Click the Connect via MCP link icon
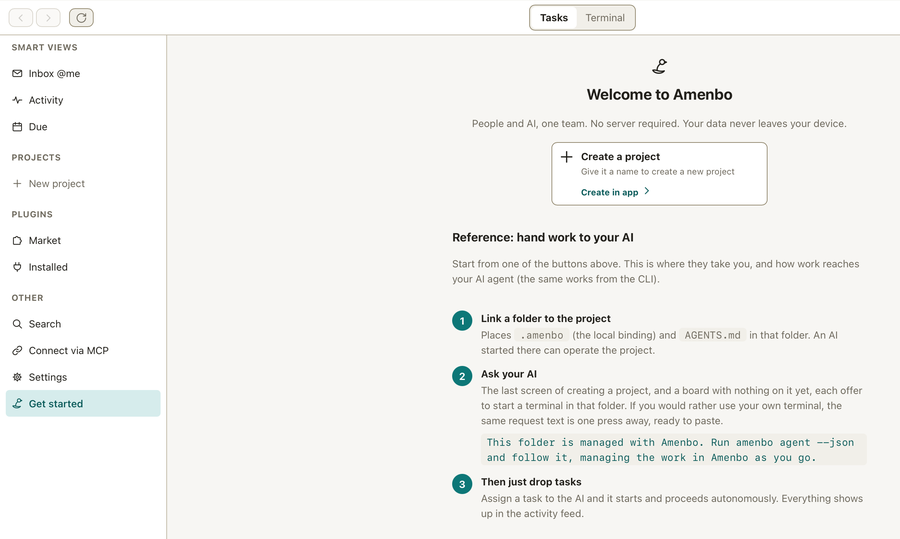900x539 pixels. click(x=17, y=351)
